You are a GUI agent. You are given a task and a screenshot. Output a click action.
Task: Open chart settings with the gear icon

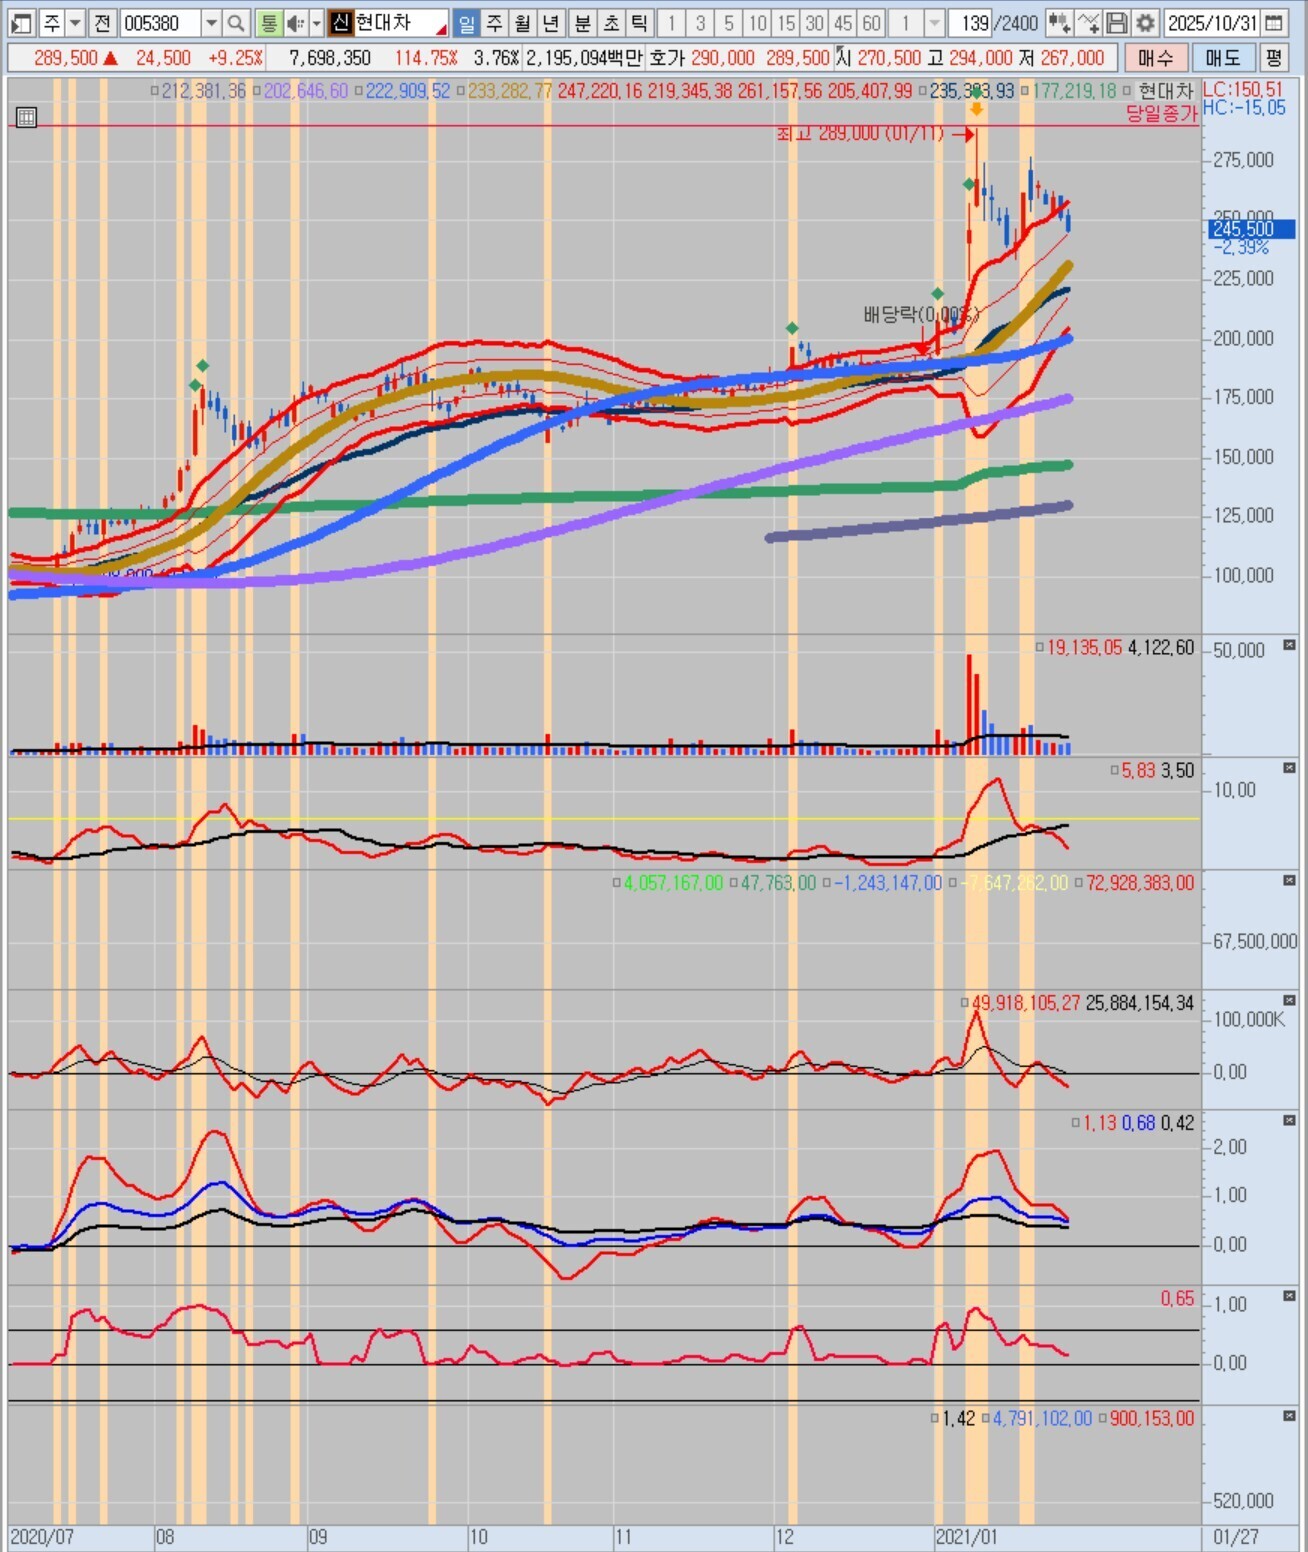(1146, 23)
